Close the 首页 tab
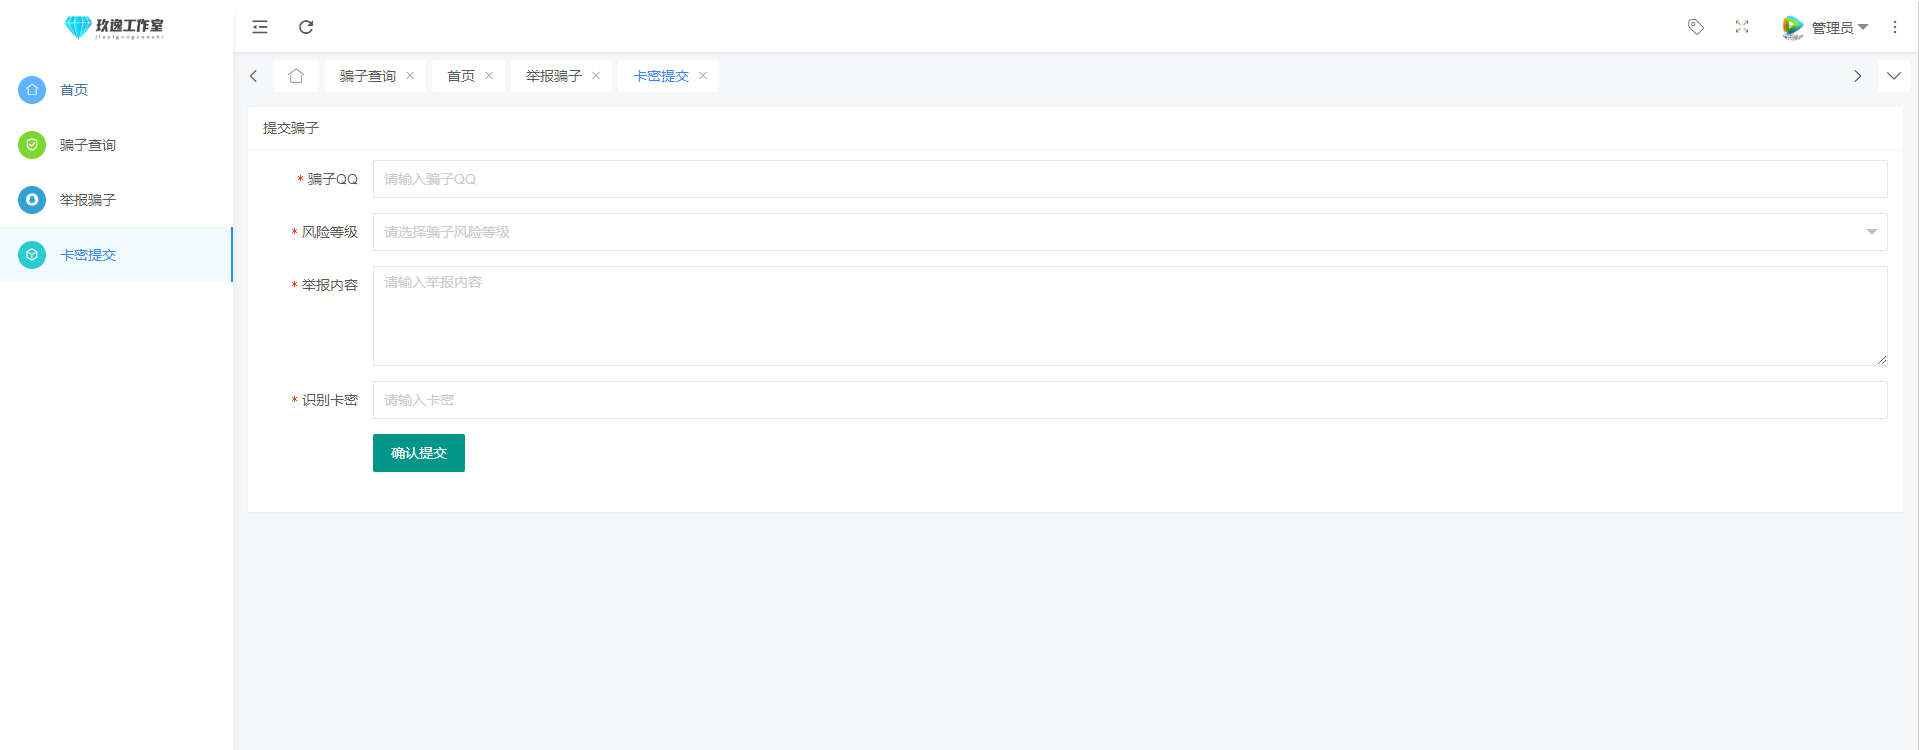This screenshot has width=1919, height=750. pos(489,76)
